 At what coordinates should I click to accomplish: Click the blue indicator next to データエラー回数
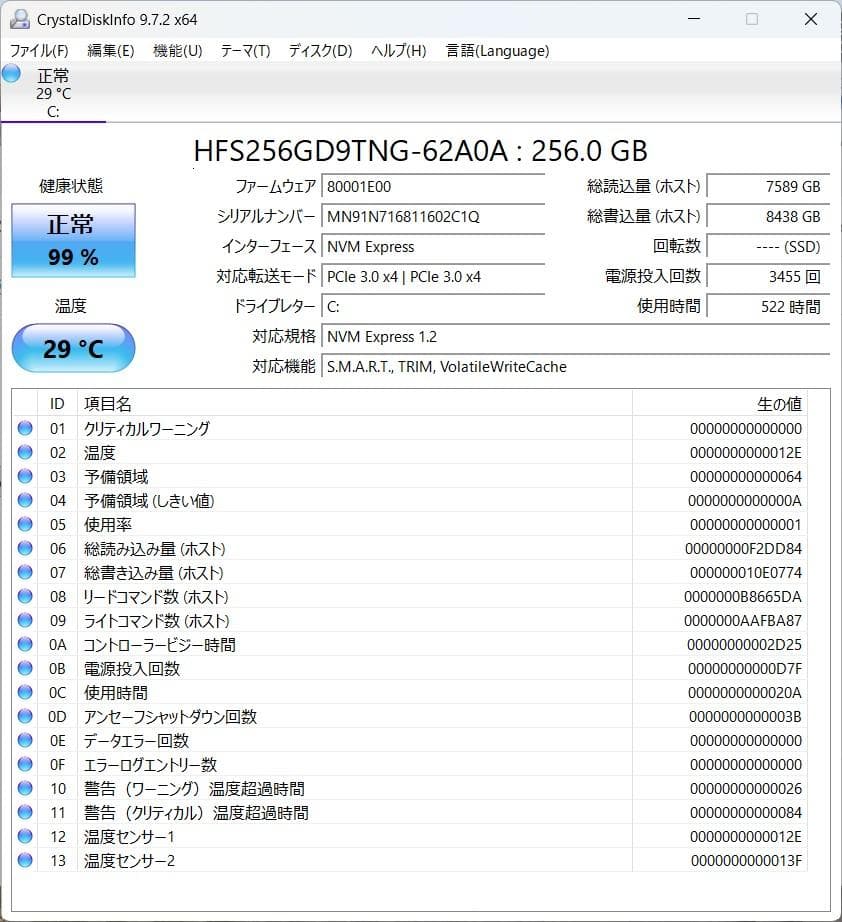[x=24, y=741]
